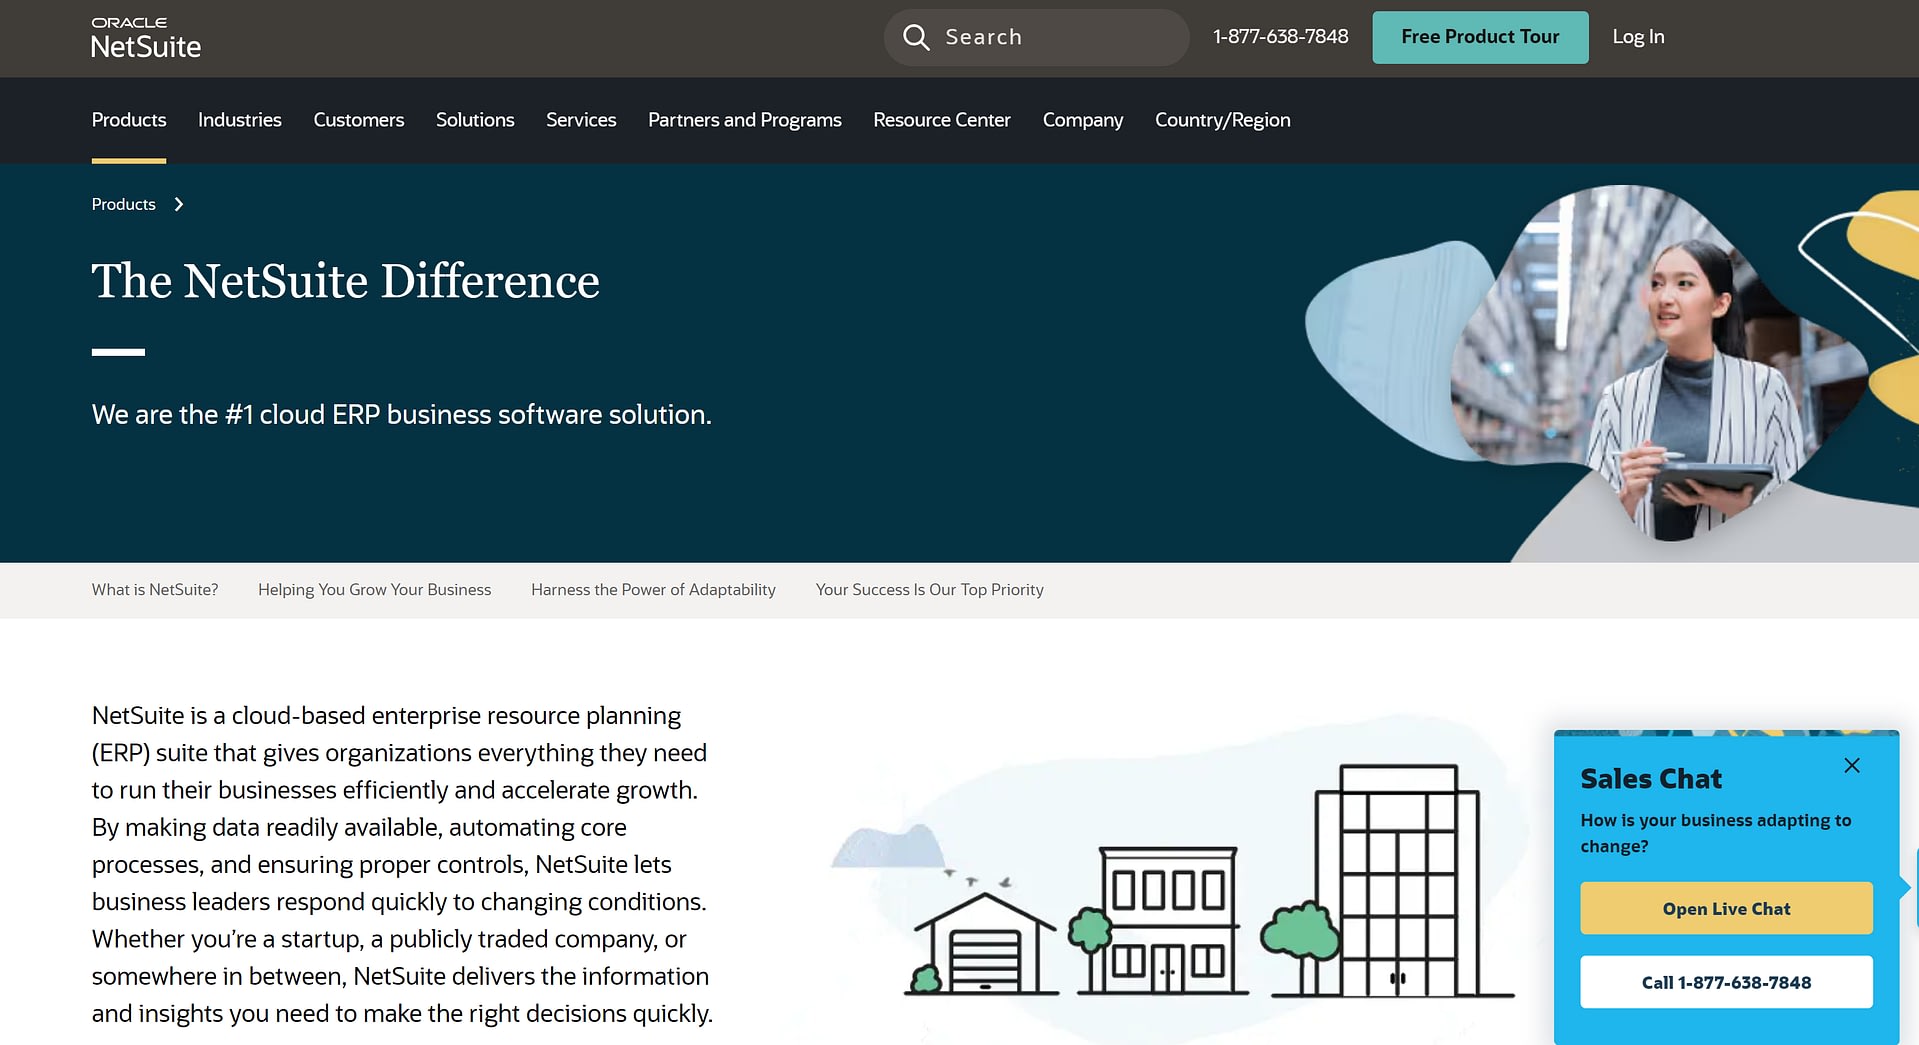Click the Oracle NetSuite logo
The image size is (1919, 1045).
(146, 38)
